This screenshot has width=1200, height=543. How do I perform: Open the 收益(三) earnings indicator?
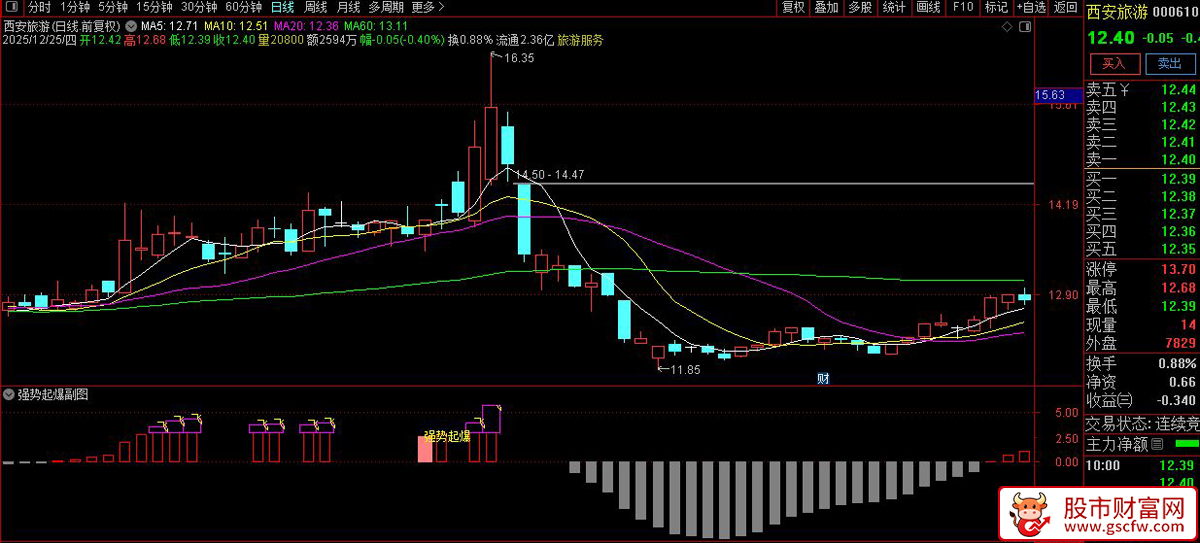point(1110,401)
